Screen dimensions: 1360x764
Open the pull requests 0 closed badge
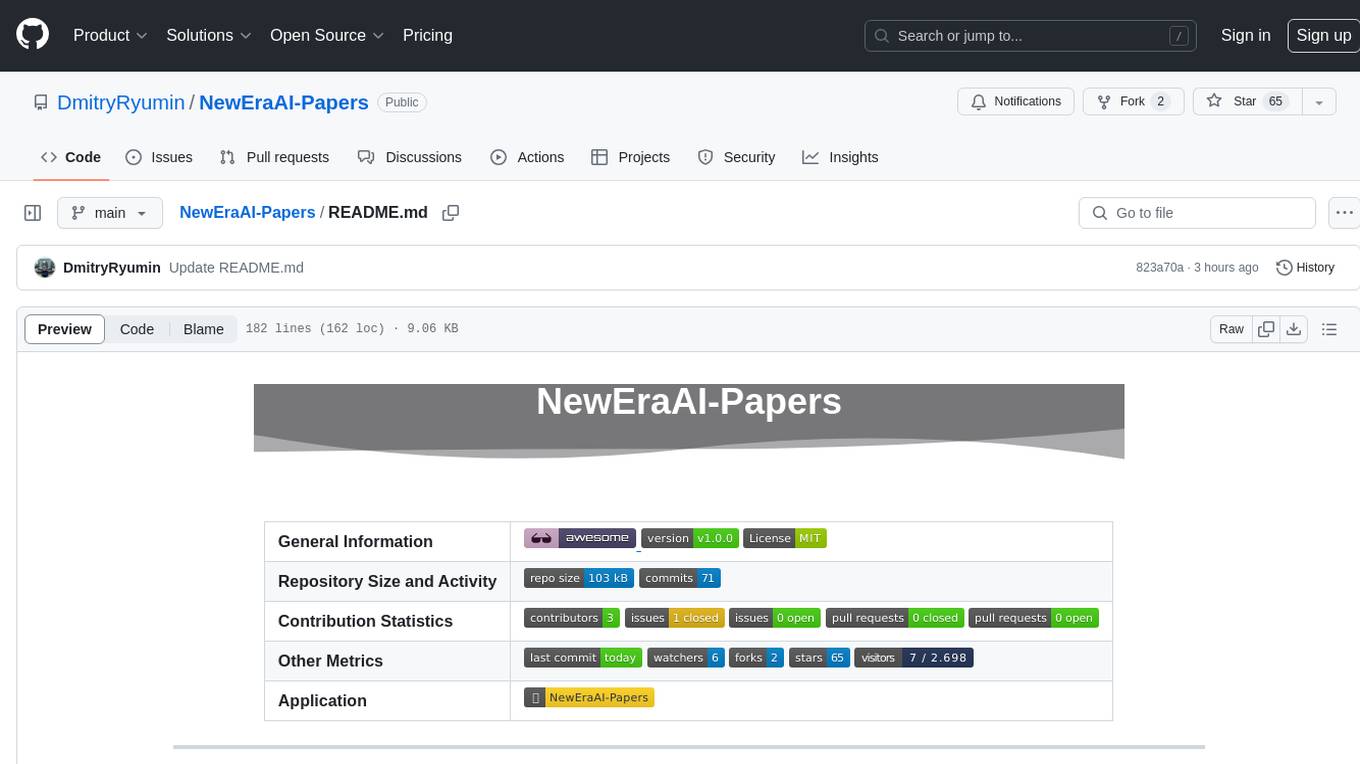tap(895, 618)
